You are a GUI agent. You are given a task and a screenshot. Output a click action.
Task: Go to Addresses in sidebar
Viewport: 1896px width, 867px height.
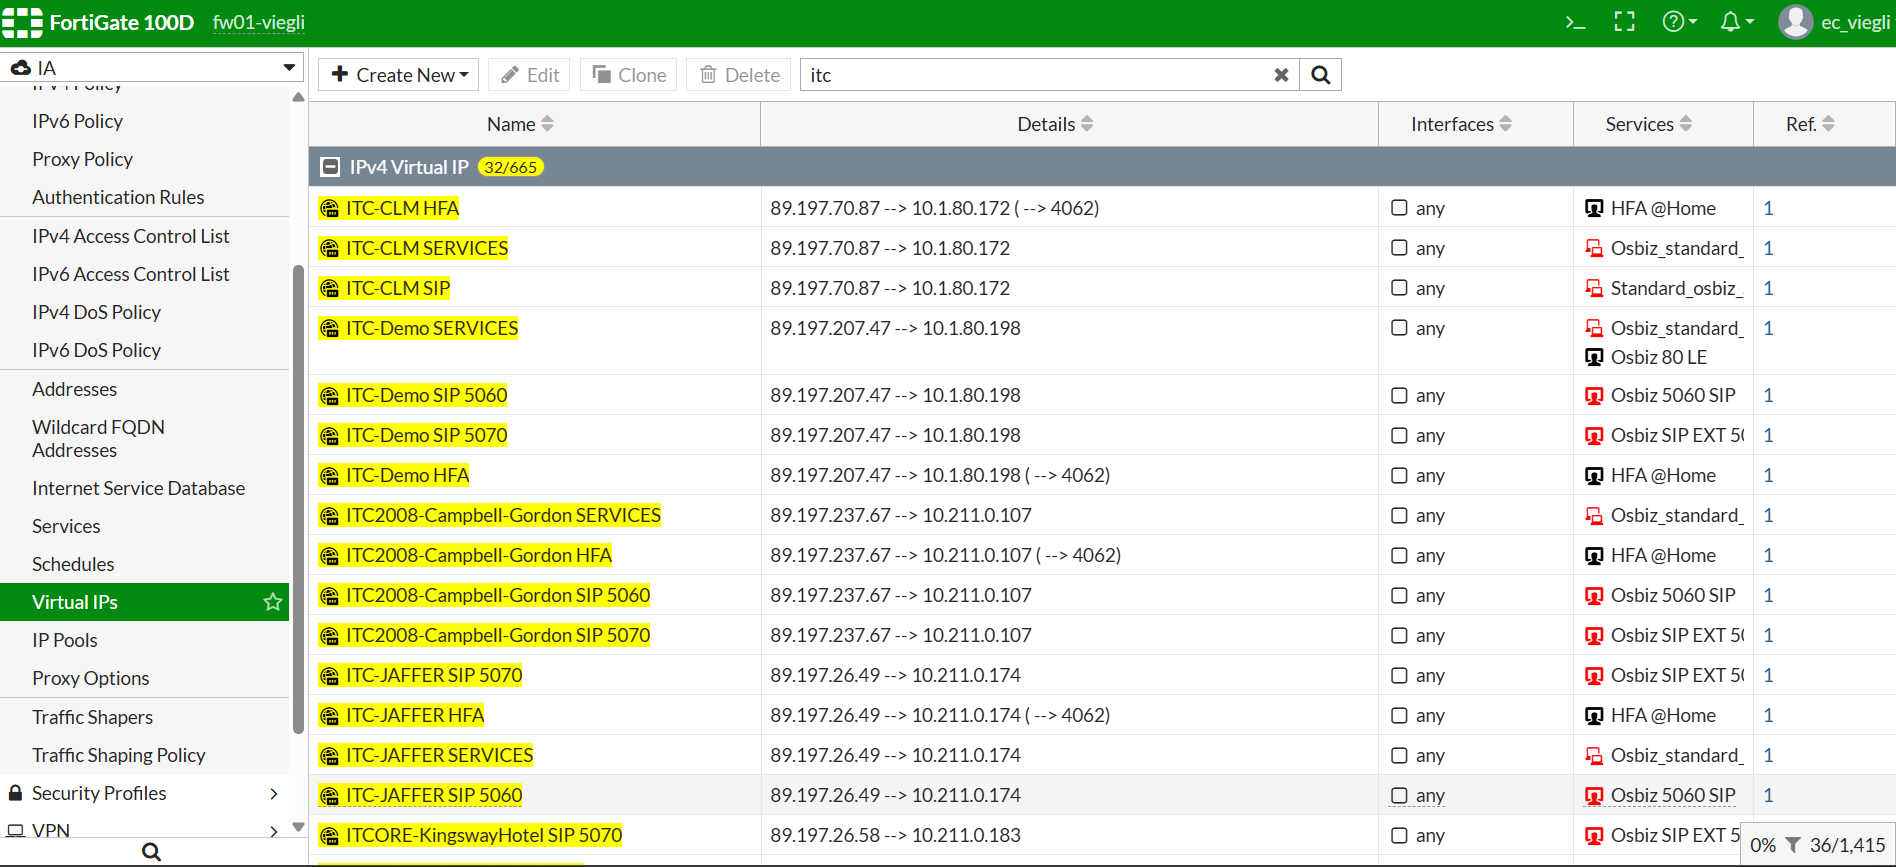click(x=74, y=389)
